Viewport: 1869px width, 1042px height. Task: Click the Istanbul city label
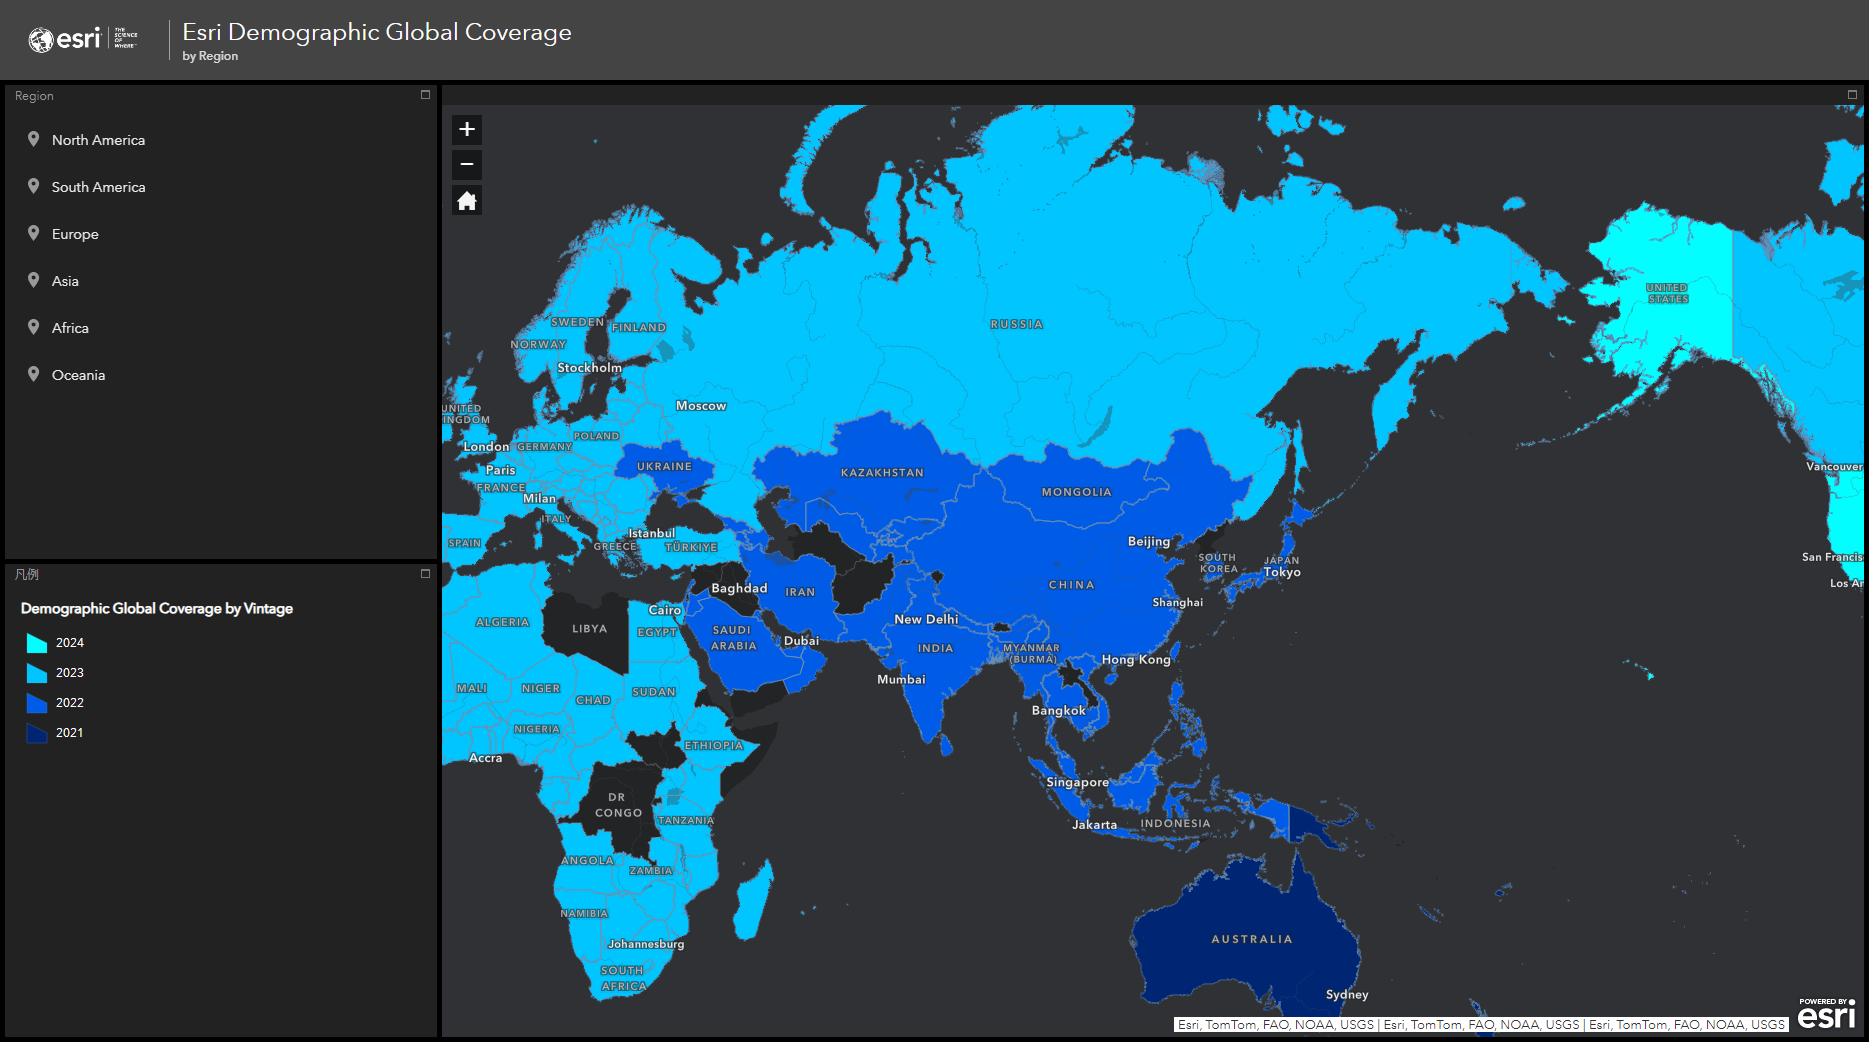(651, 534)
